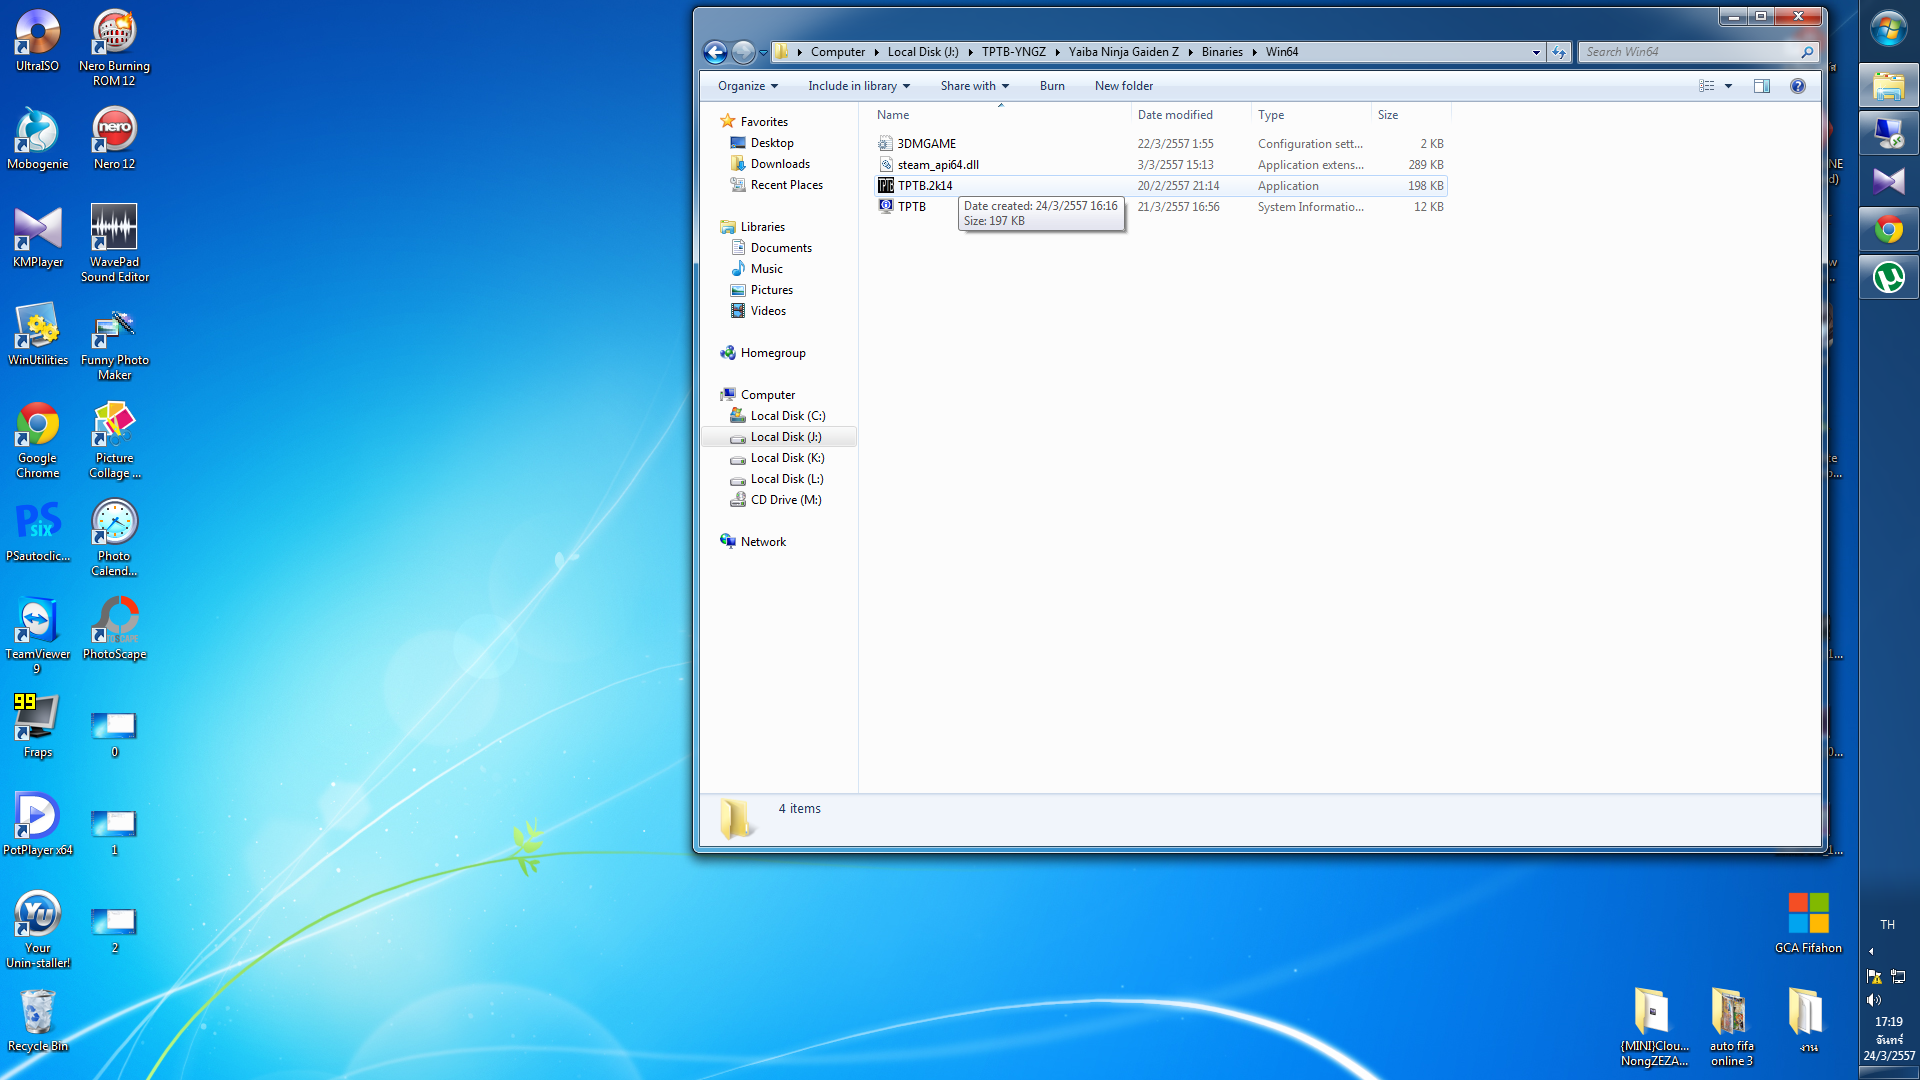
Task: Click the uTorrent icon in taskbar
Action: [x=1888, y=278]
